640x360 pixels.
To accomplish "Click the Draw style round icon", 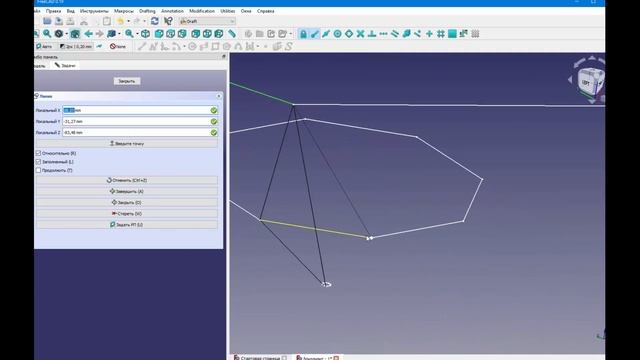I will pyautogui.click(x=59, y=34).
